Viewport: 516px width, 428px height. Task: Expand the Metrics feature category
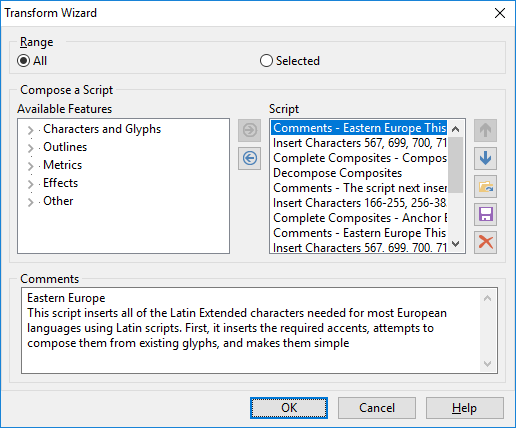pyautogui.click(x=30, y=166)
